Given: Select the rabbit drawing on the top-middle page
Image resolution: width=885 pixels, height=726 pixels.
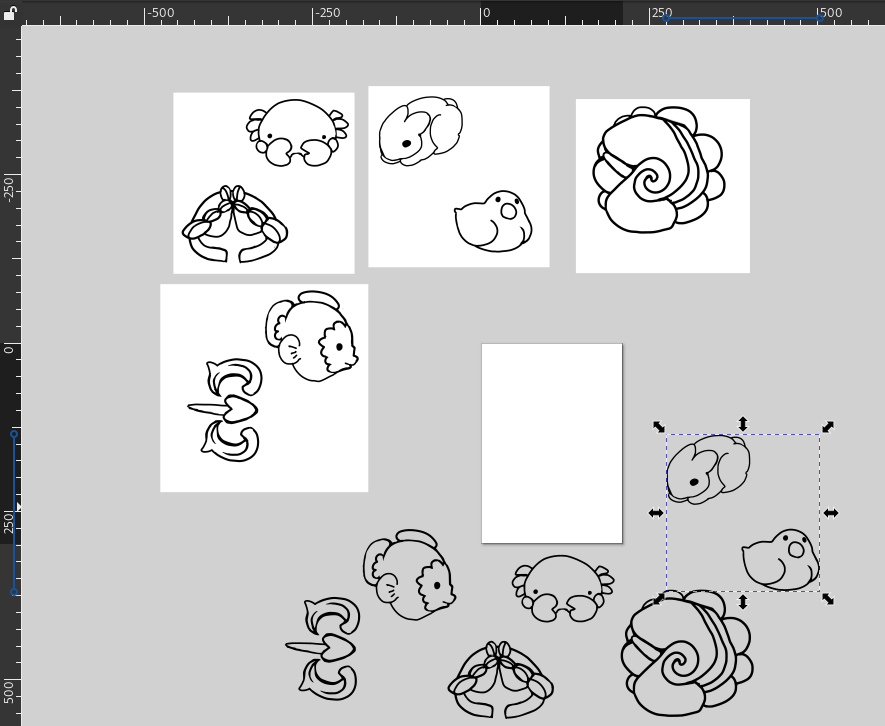Looking at the screenshot, I should pos(419,130).
